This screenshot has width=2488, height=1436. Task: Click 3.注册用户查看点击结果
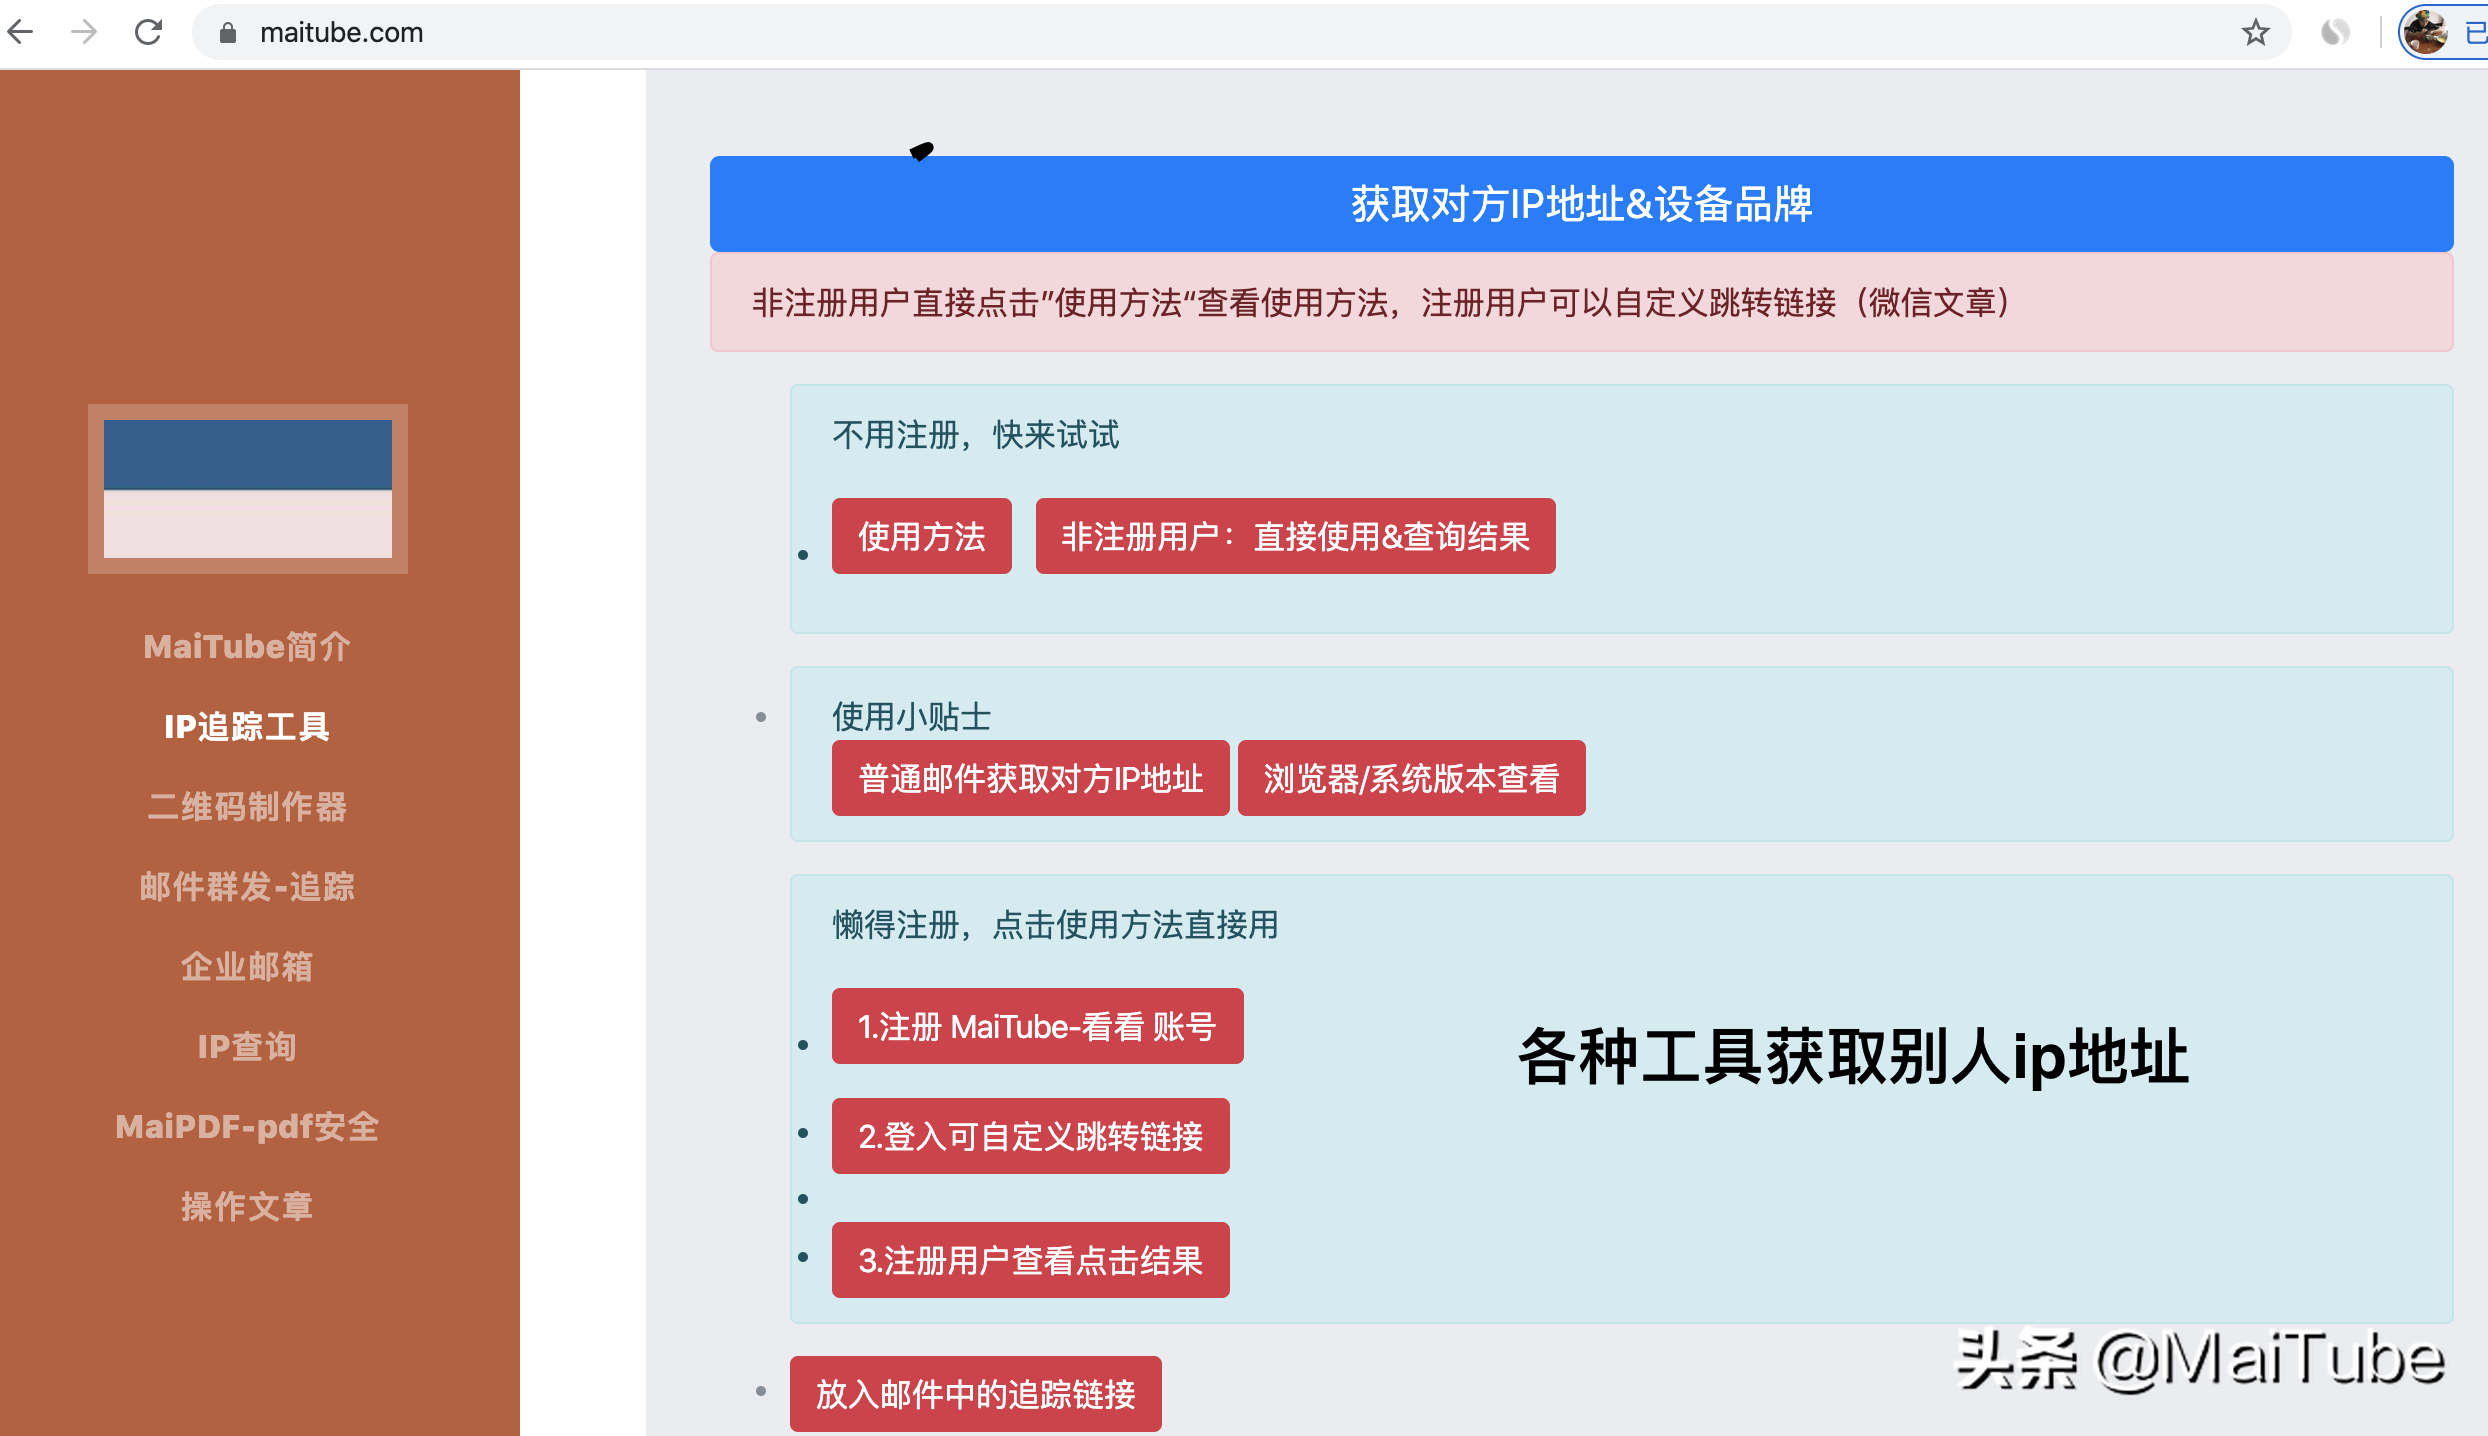[1030, 1261]
